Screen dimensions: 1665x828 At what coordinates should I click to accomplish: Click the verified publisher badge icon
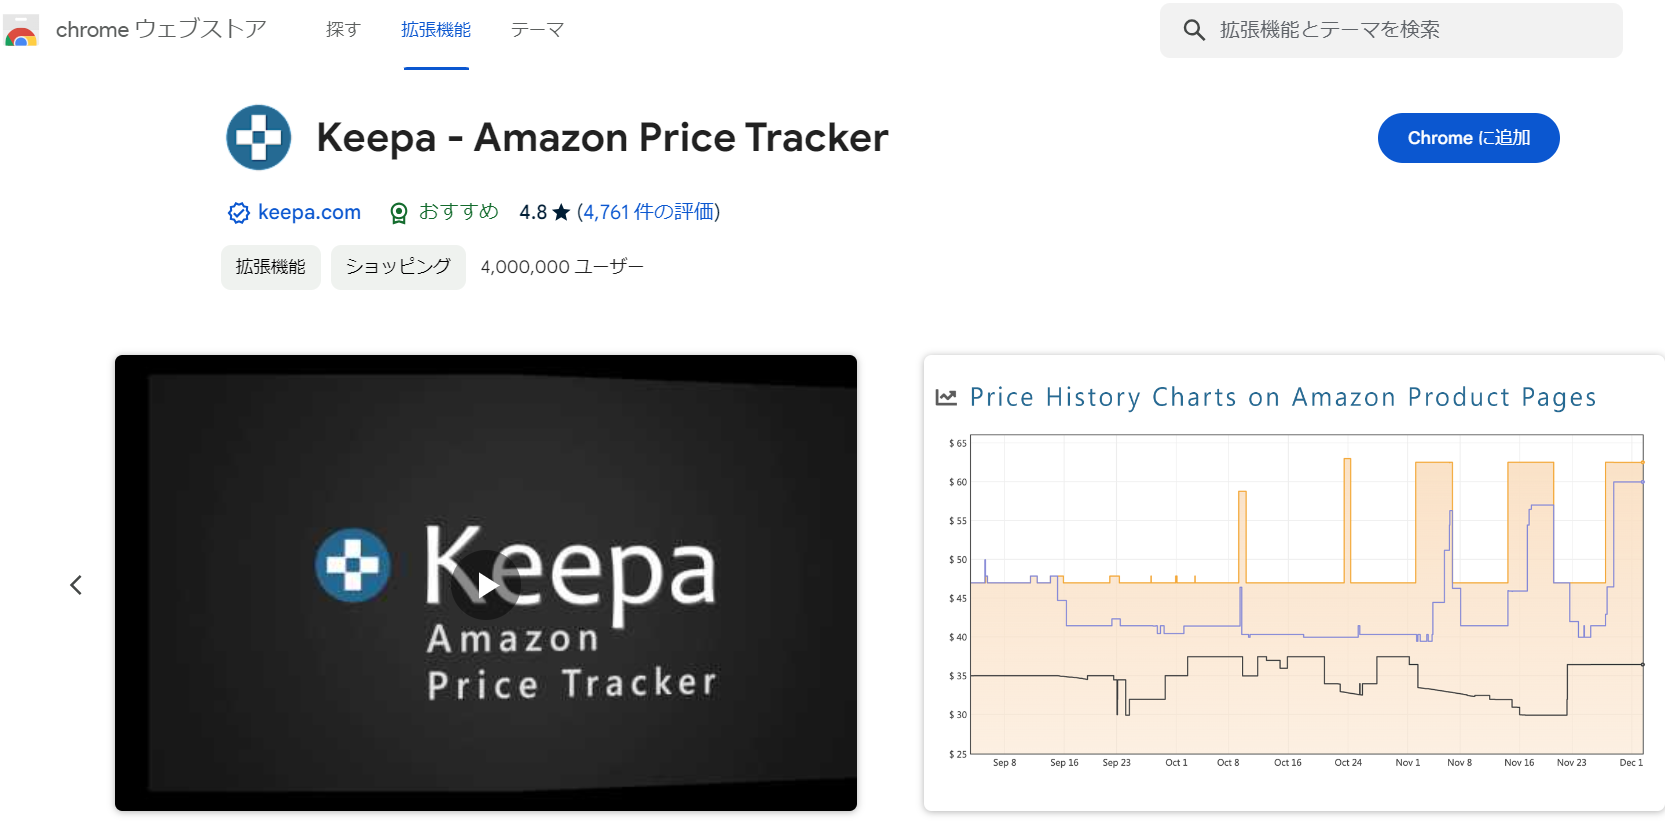tap(238, 213)
